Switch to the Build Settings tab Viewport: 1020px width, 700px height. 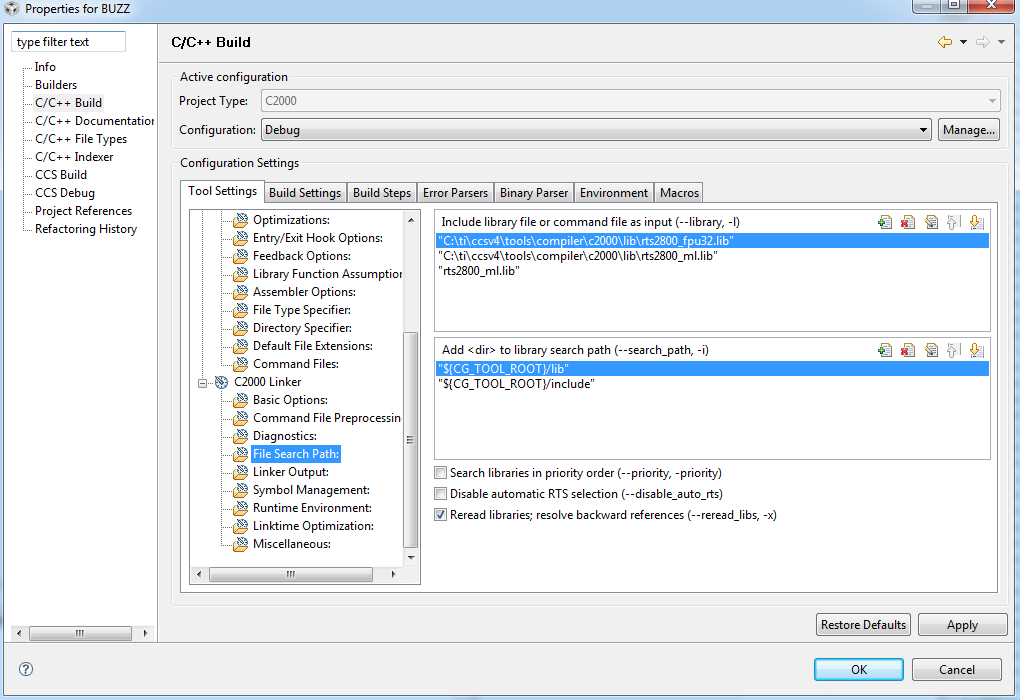click(305, 193)
